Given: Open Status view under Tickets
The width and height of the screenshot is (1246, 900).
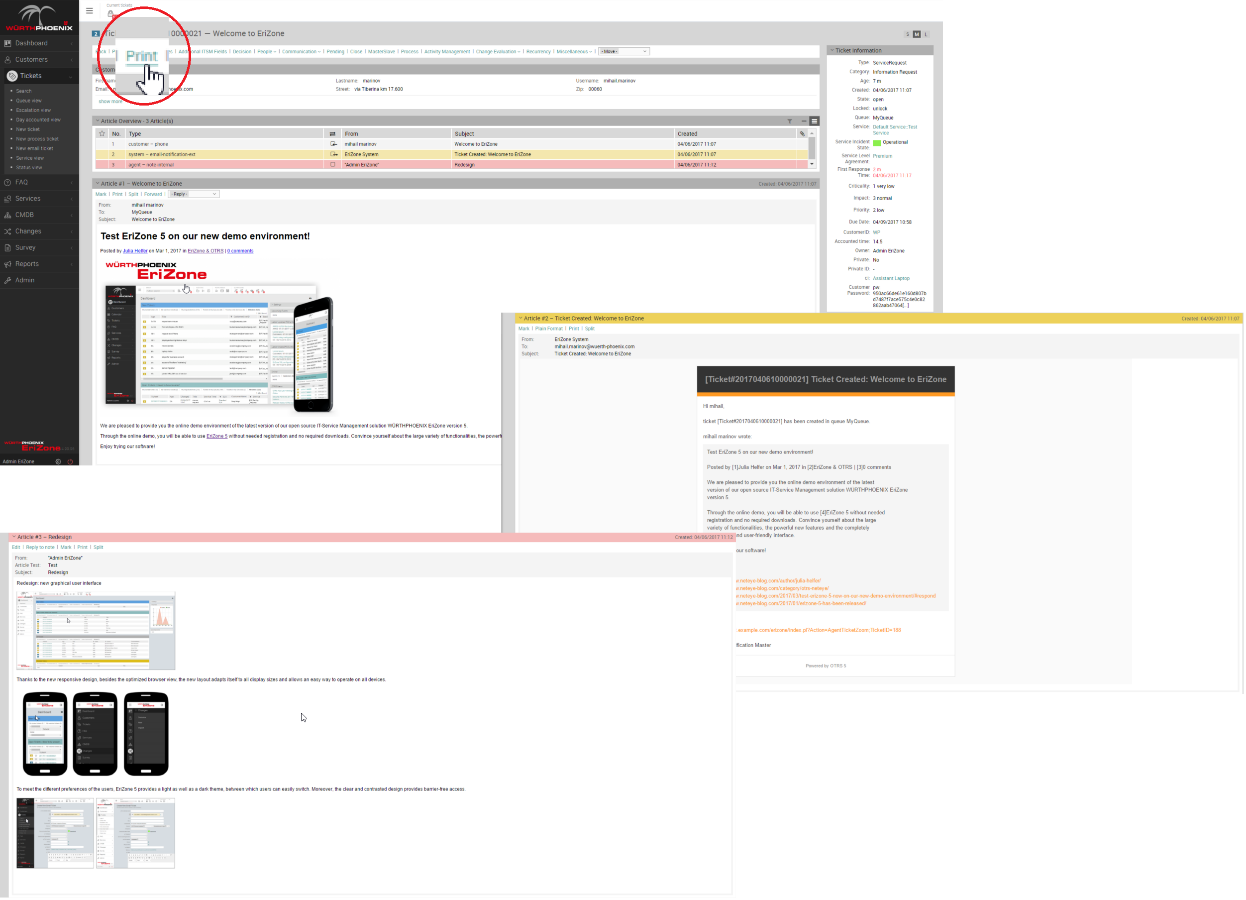Looking at the screenshot, I should tap(29, 167).
